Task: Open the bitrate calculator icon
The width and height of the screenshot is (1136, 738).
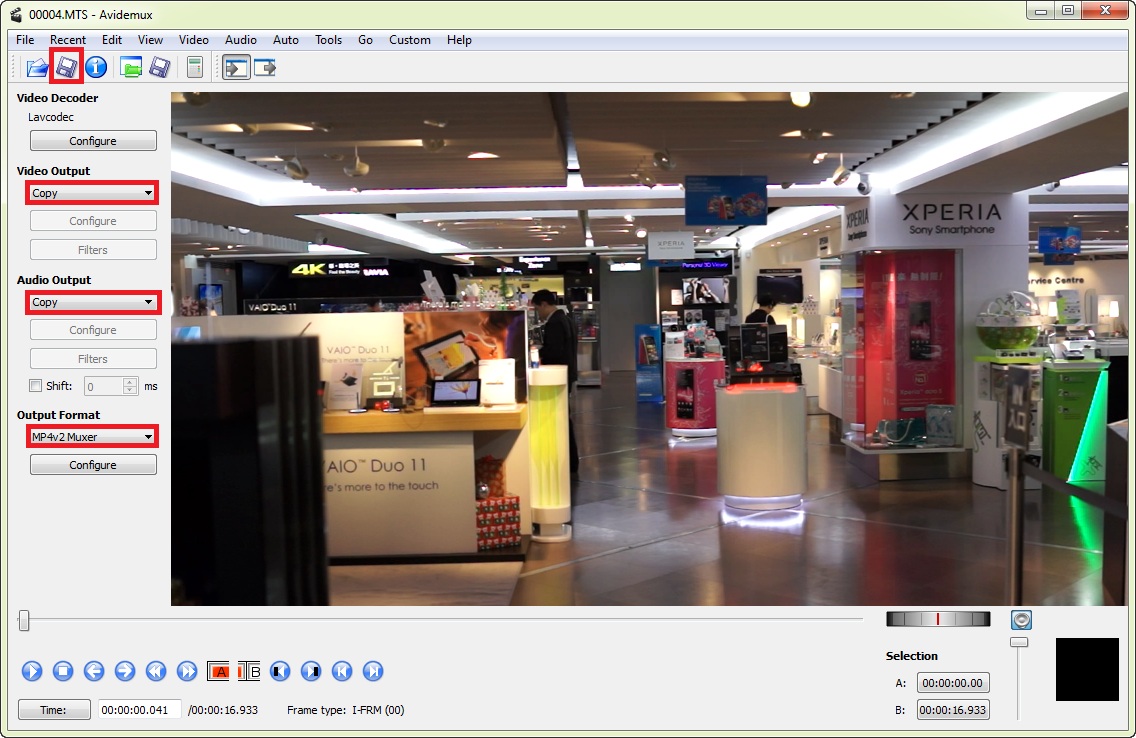Action: click(x=194, y=68)
